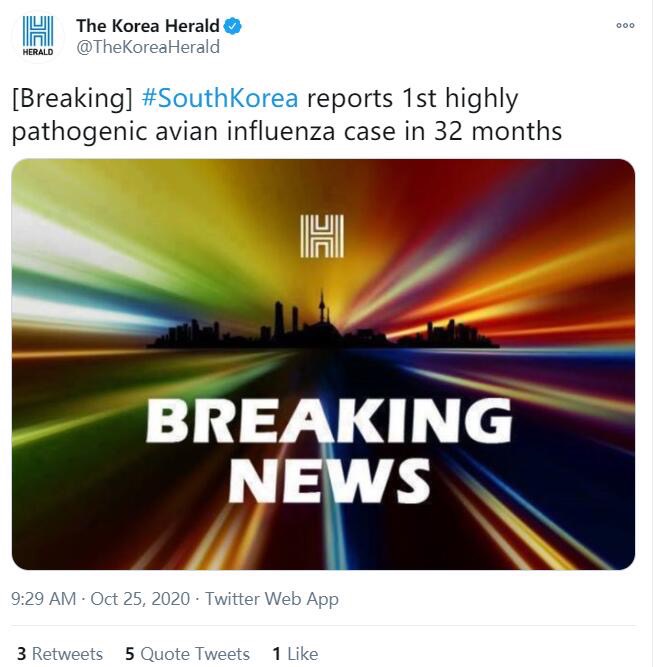View the 3 Retweets list
The height and width of the screenshot is (667, 656).
coord(60,653)
